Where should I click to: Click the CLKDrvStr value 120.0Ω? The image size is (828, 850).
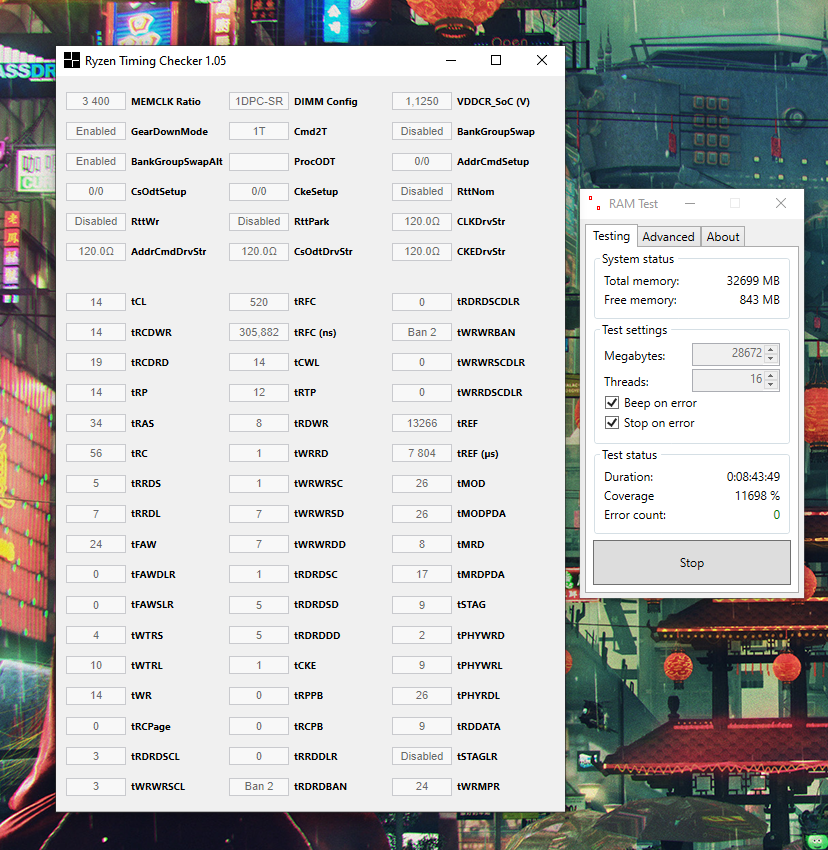422,222
